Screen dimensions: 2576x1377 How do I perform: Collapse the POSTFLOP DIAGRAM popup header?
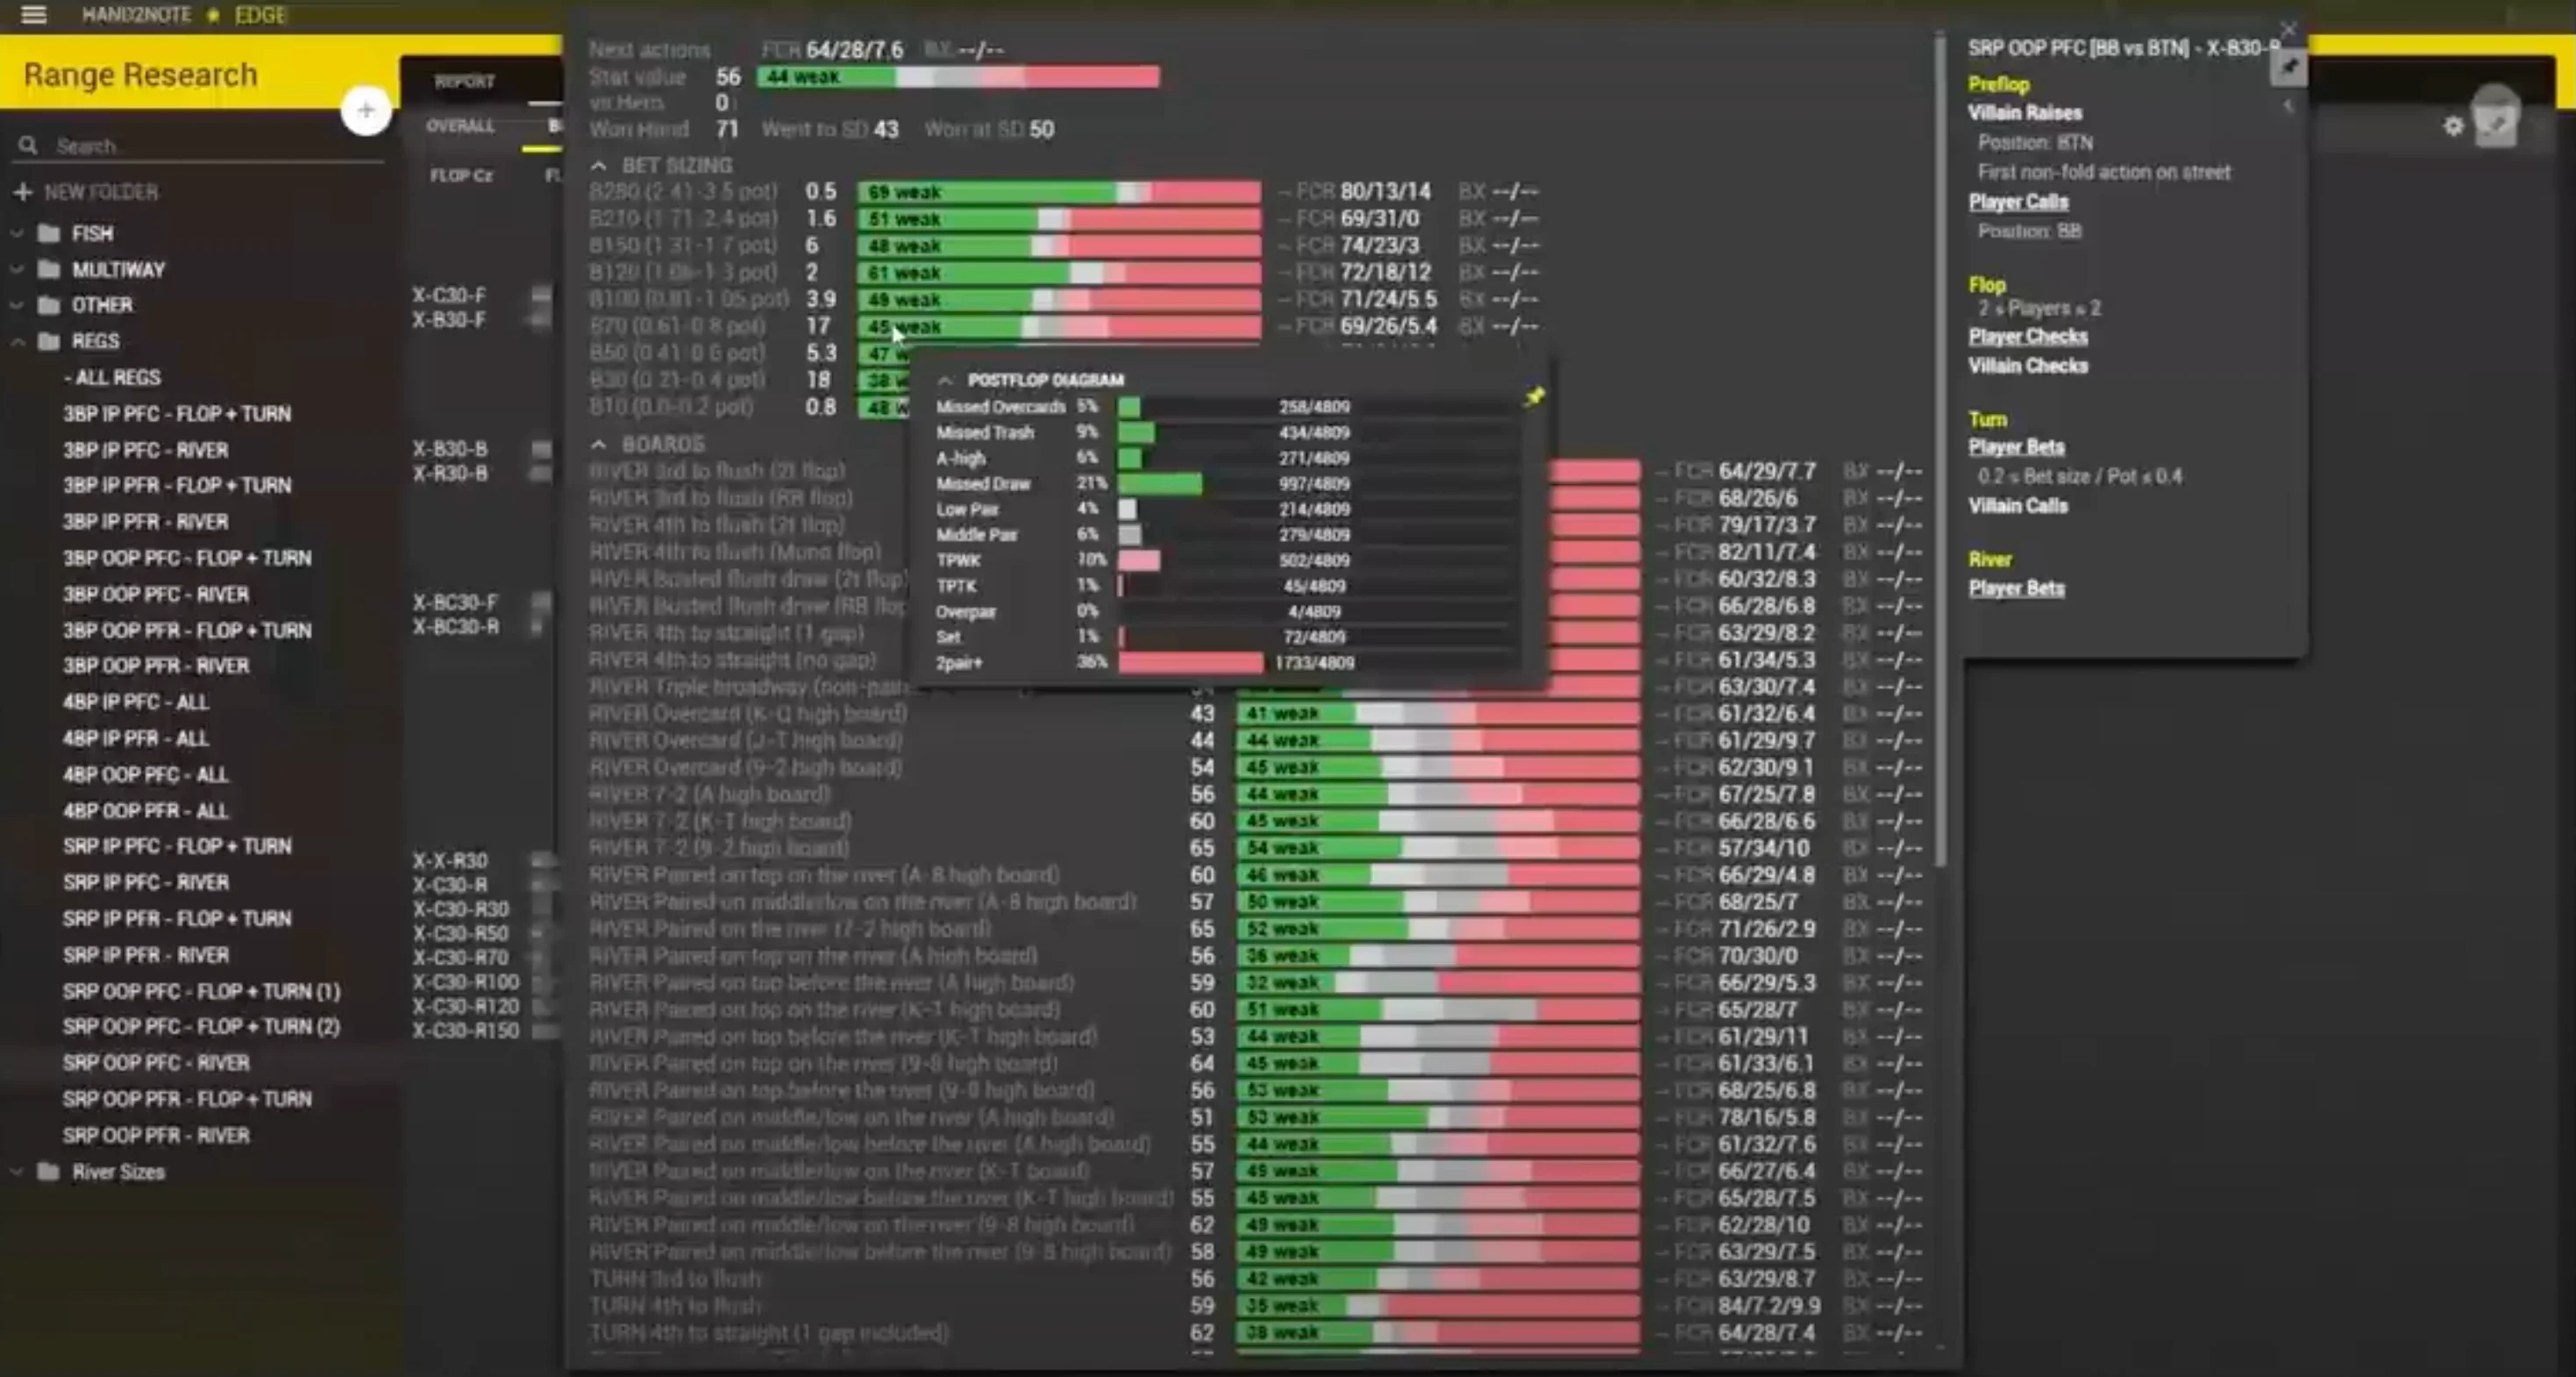pos(945,380)
